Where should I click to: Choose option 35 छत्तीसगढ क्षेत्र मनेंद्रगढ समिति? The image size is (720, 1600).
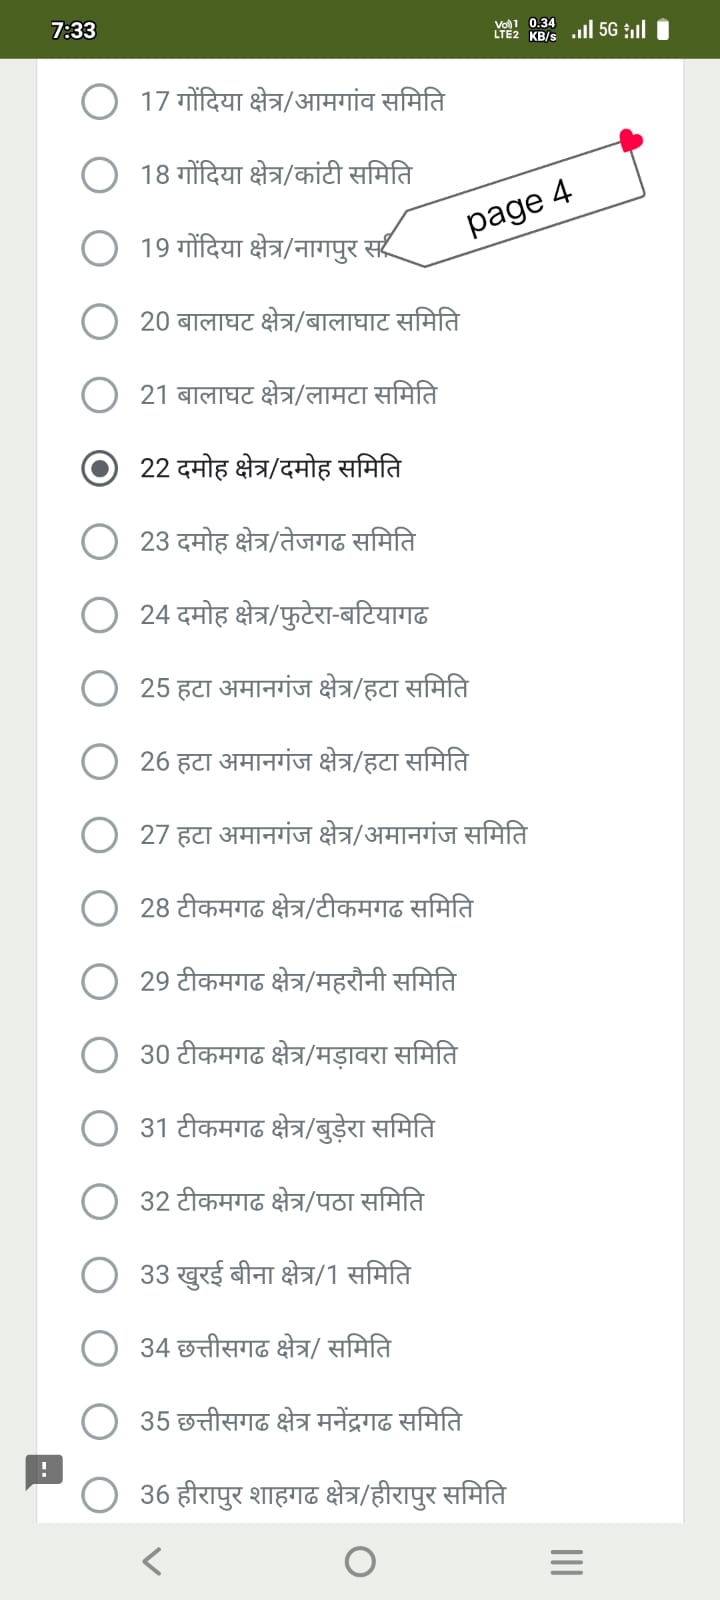[x=100, y=1421]
